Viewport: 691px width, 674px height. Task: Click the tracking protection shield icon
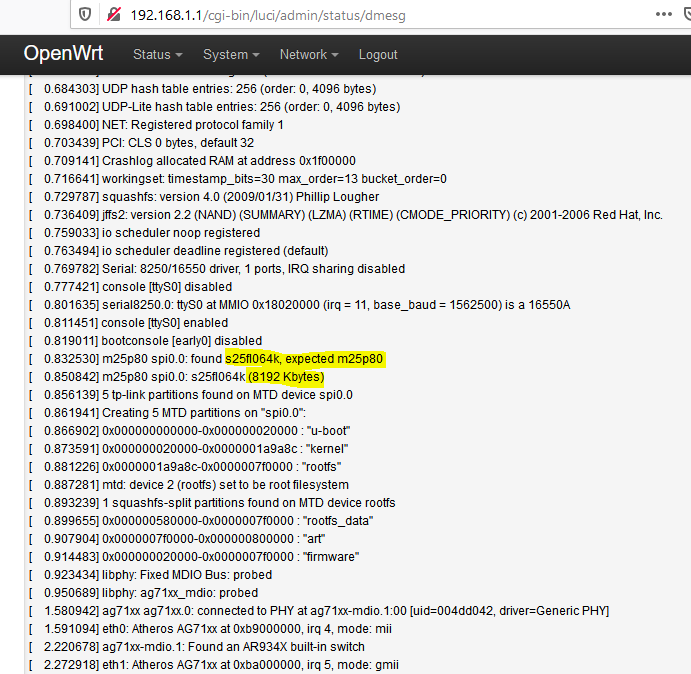pos(85,15)
